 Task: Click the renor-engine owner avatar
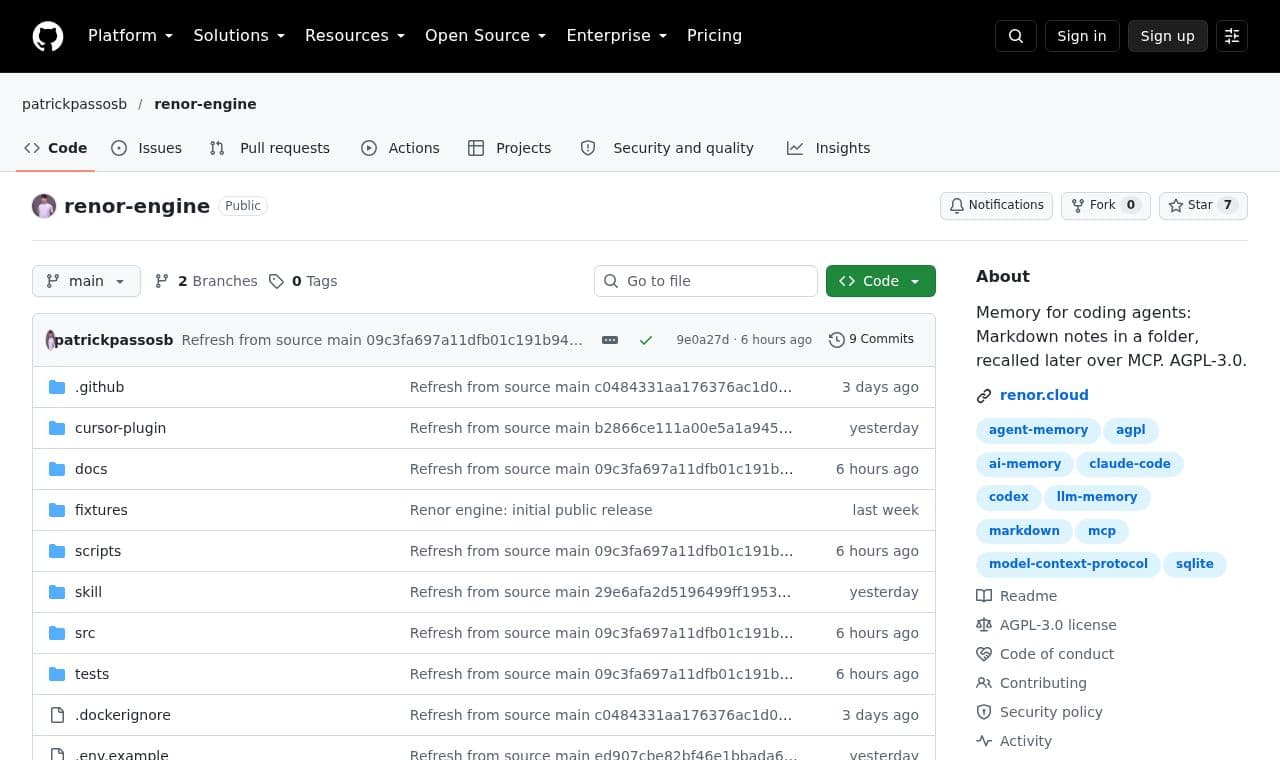(x=44, y=206)
